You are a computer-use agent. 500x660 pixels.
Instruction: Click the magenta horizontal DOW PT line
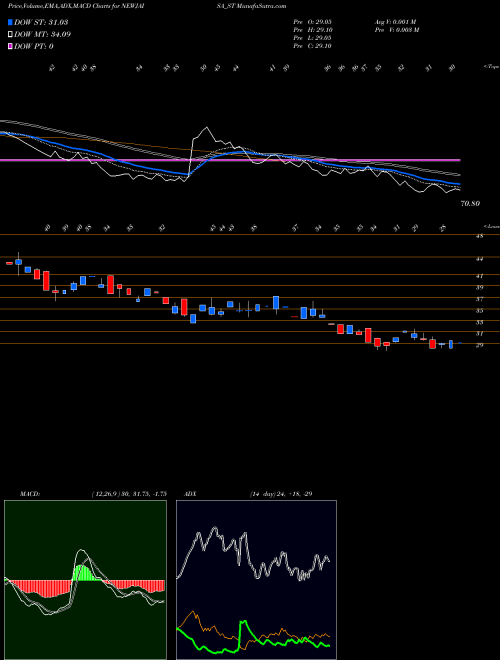click(230, 160)
